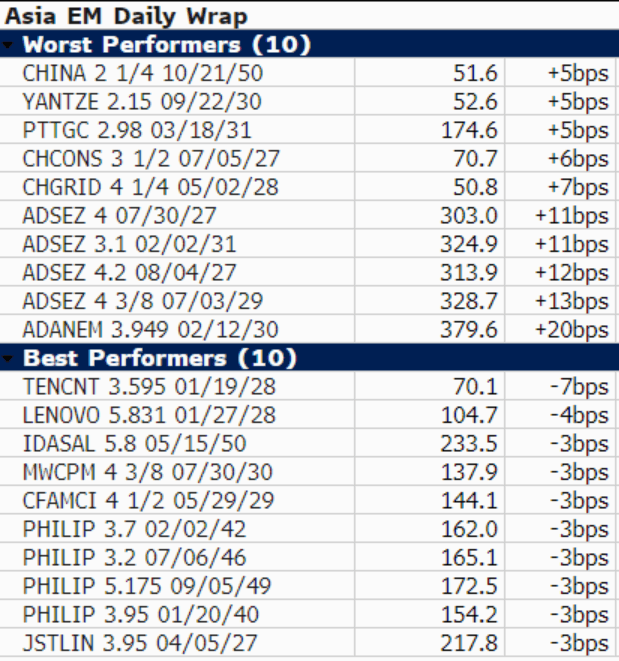The width and height of the screenshot is (619, 661).
Task: Pick the TENCNT 3.595 01/19/28 bond
Action: [x=147, y=387]
